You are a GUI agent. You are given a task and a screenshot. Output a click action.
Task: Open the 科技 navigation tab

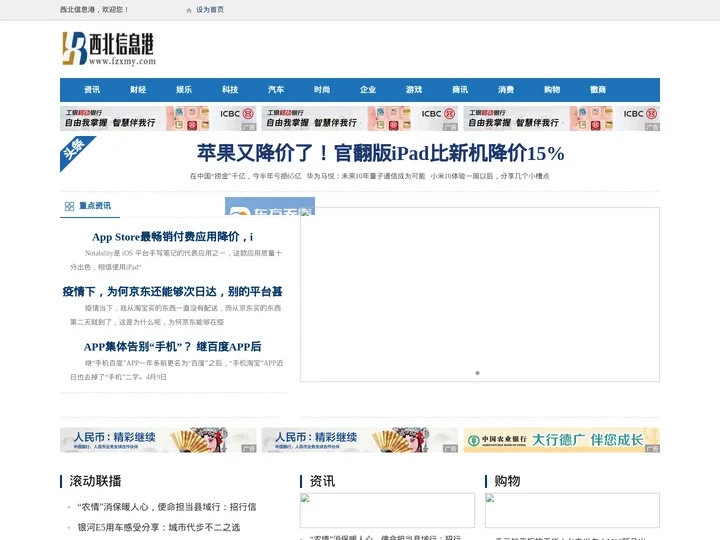click(230, 90)
